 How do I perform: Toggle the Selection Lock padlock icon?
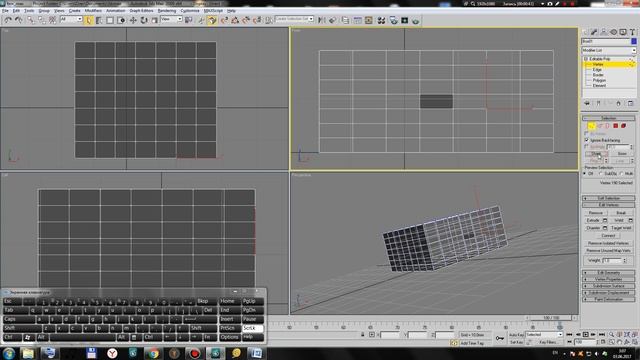362,334
